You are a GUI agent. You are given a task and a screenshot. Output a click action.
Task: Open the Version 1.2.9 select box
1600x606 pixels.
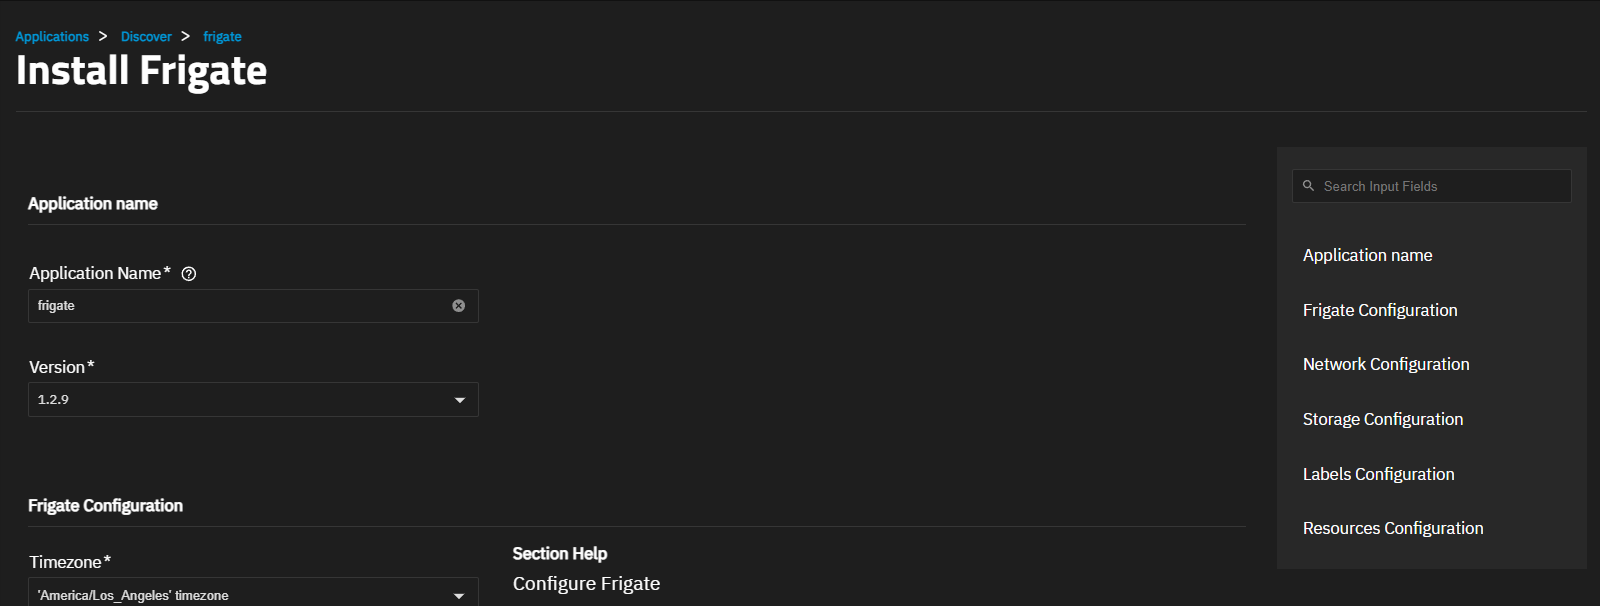[x=240, y=400]
